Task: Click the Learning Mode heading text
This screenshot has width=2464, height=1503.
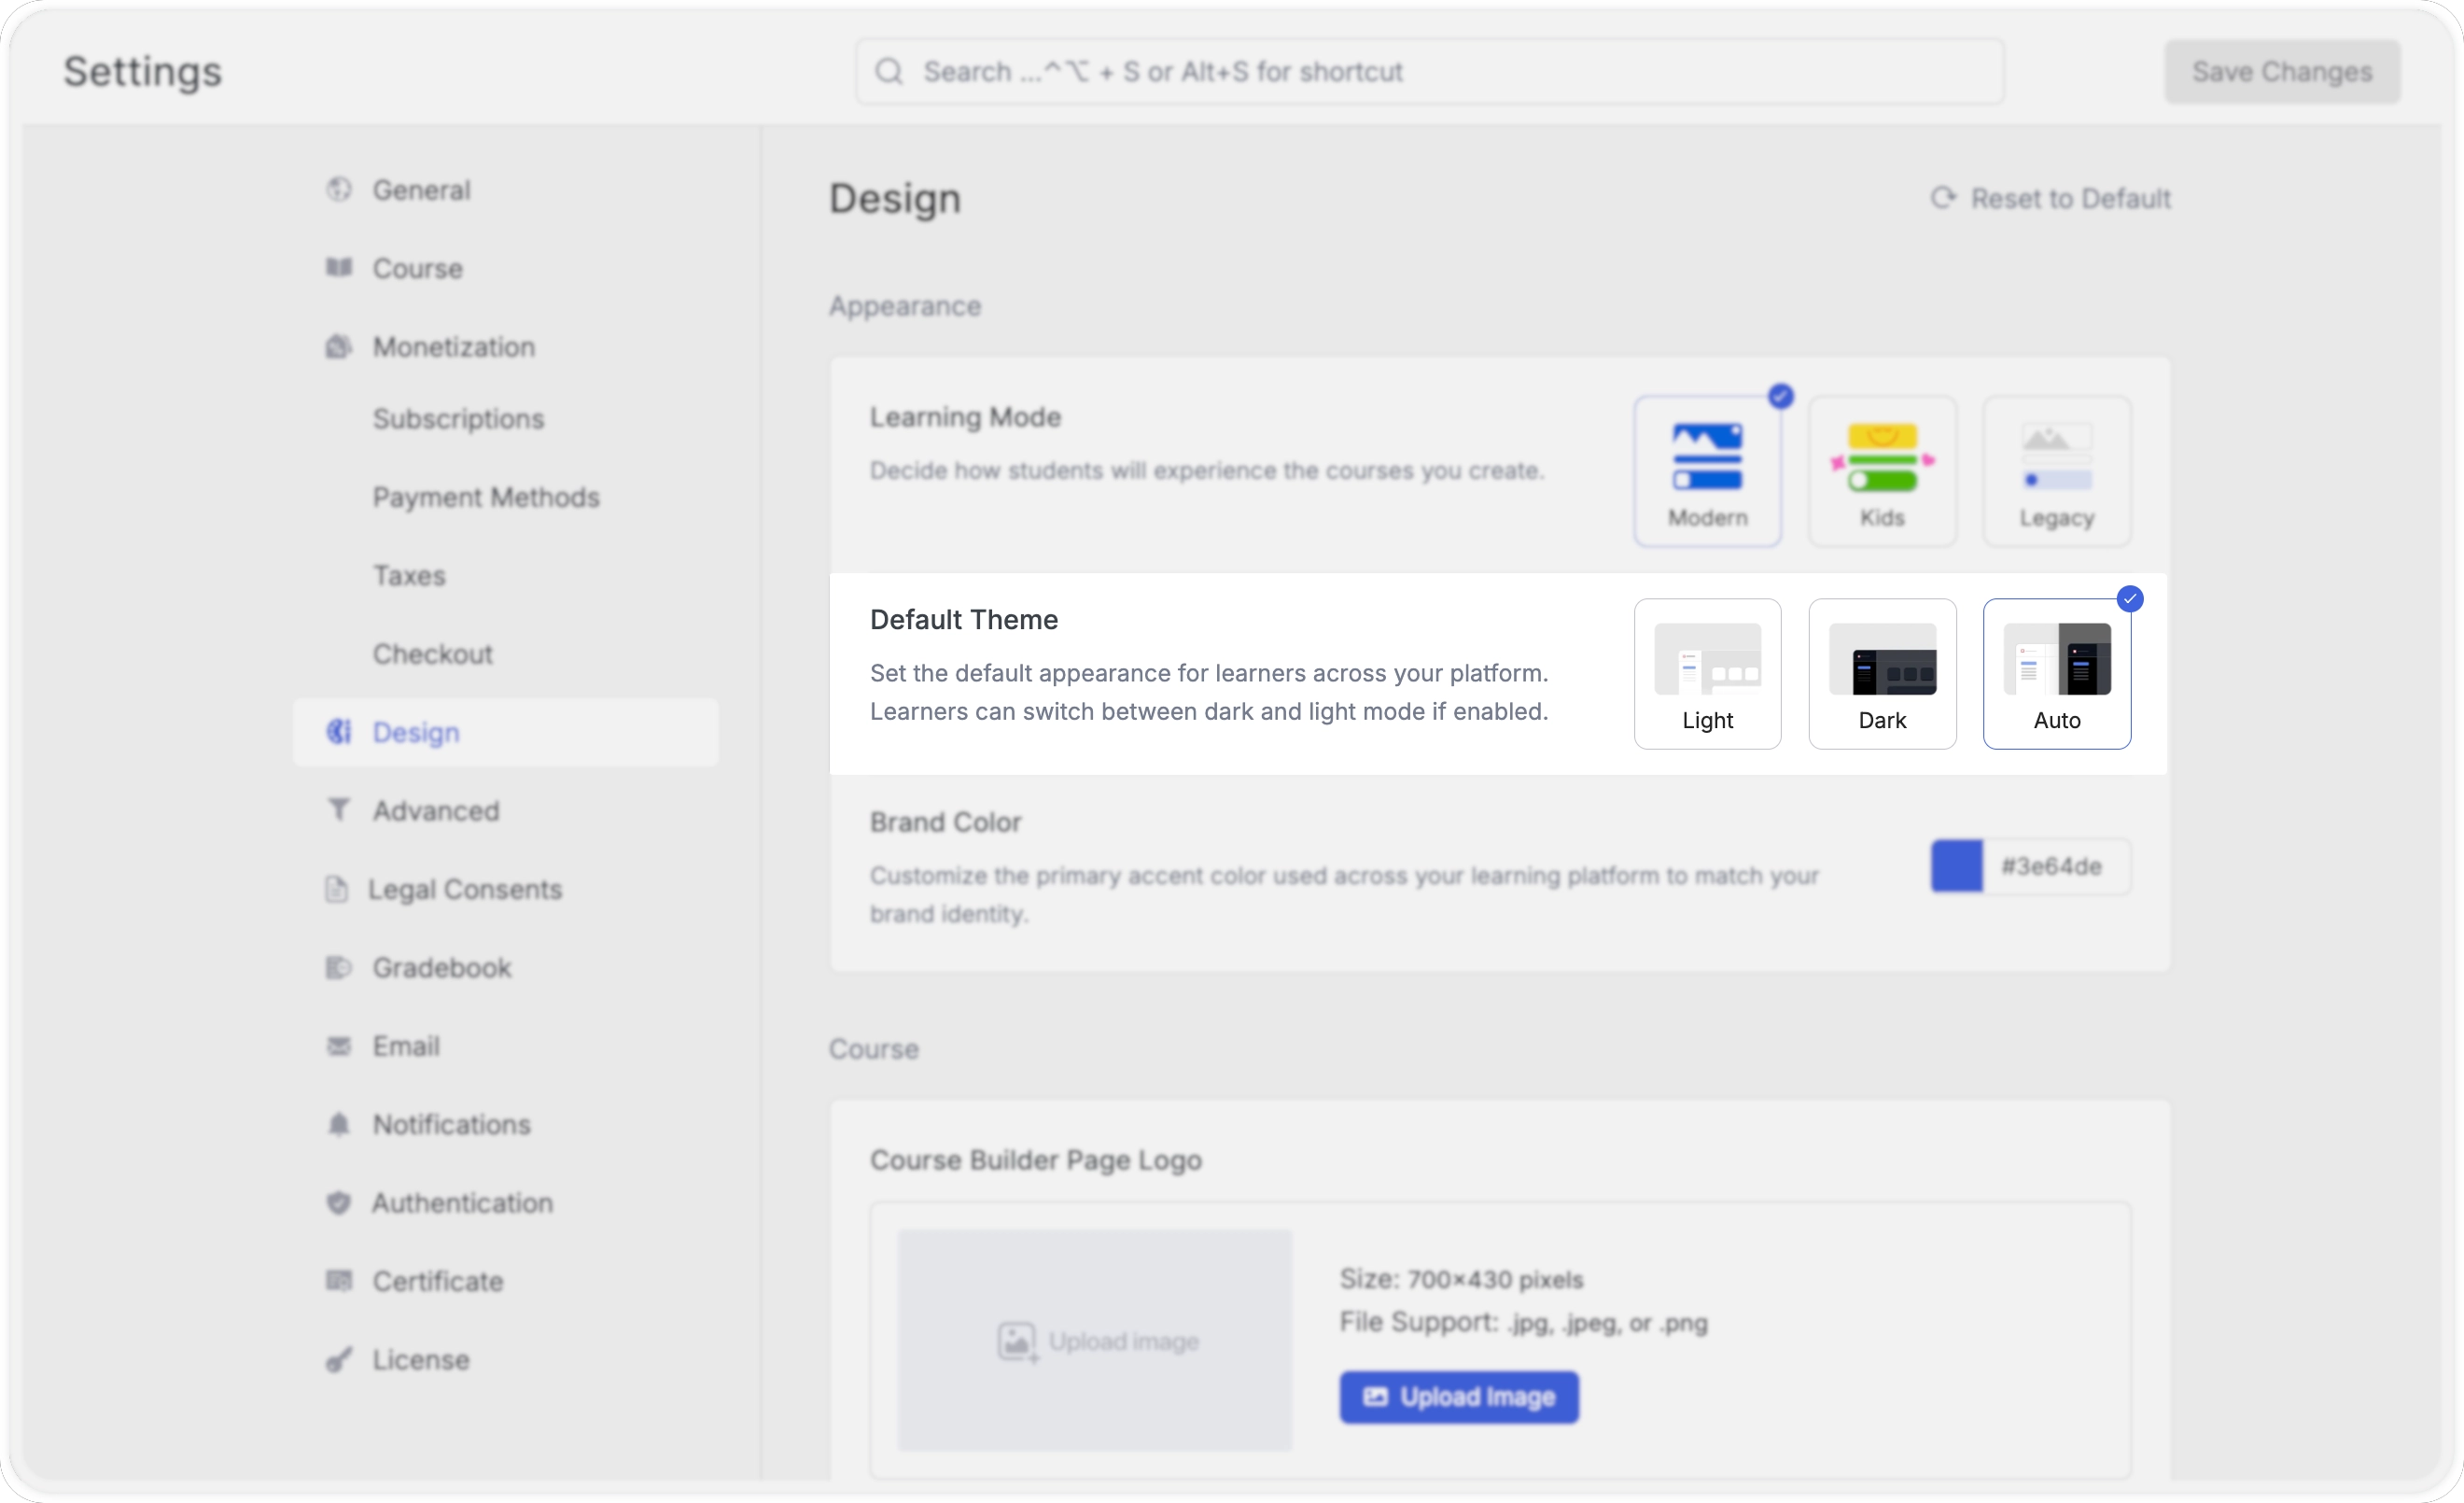Action: tap(965, 416)
